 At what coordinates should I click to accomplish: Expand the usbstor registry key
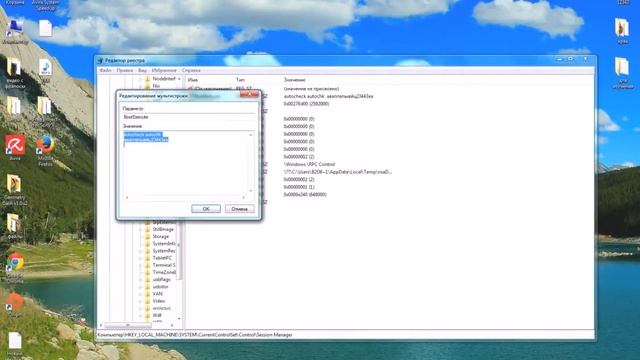[141, 287]
